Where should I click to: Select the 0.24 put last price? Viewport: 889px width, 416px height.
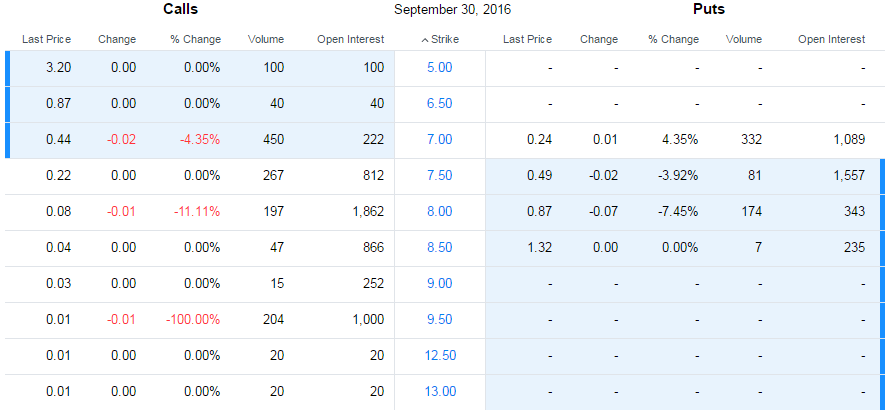point(539,139)
